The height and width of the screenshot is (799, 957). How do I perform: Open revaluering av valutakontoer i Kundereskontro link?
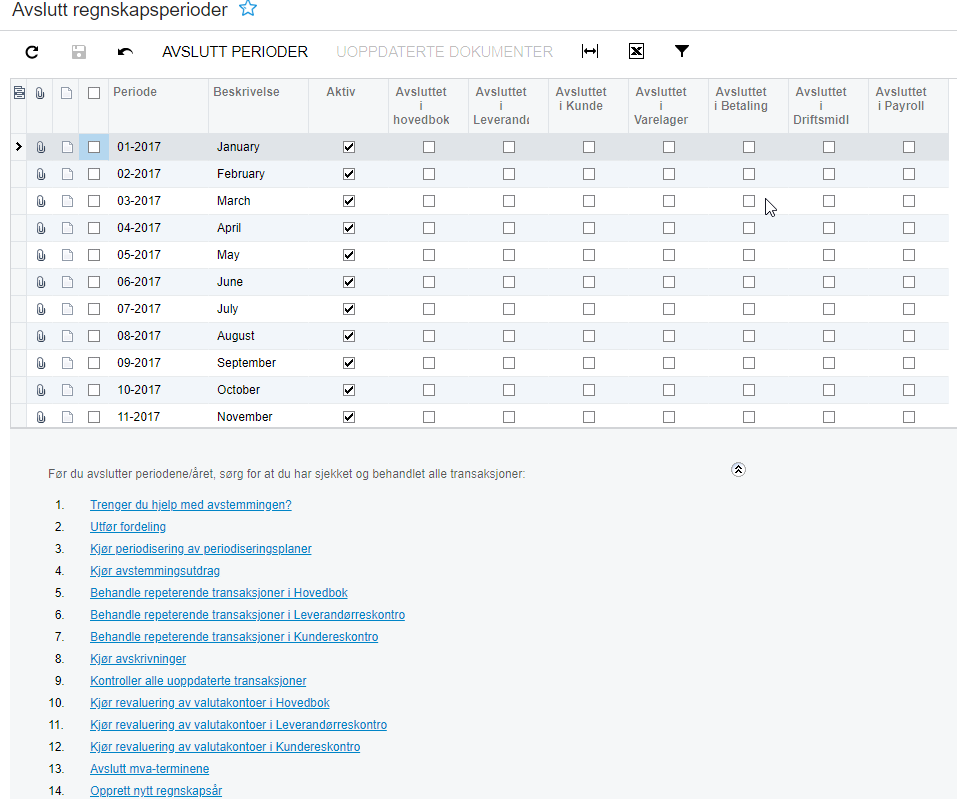[225, 747]
